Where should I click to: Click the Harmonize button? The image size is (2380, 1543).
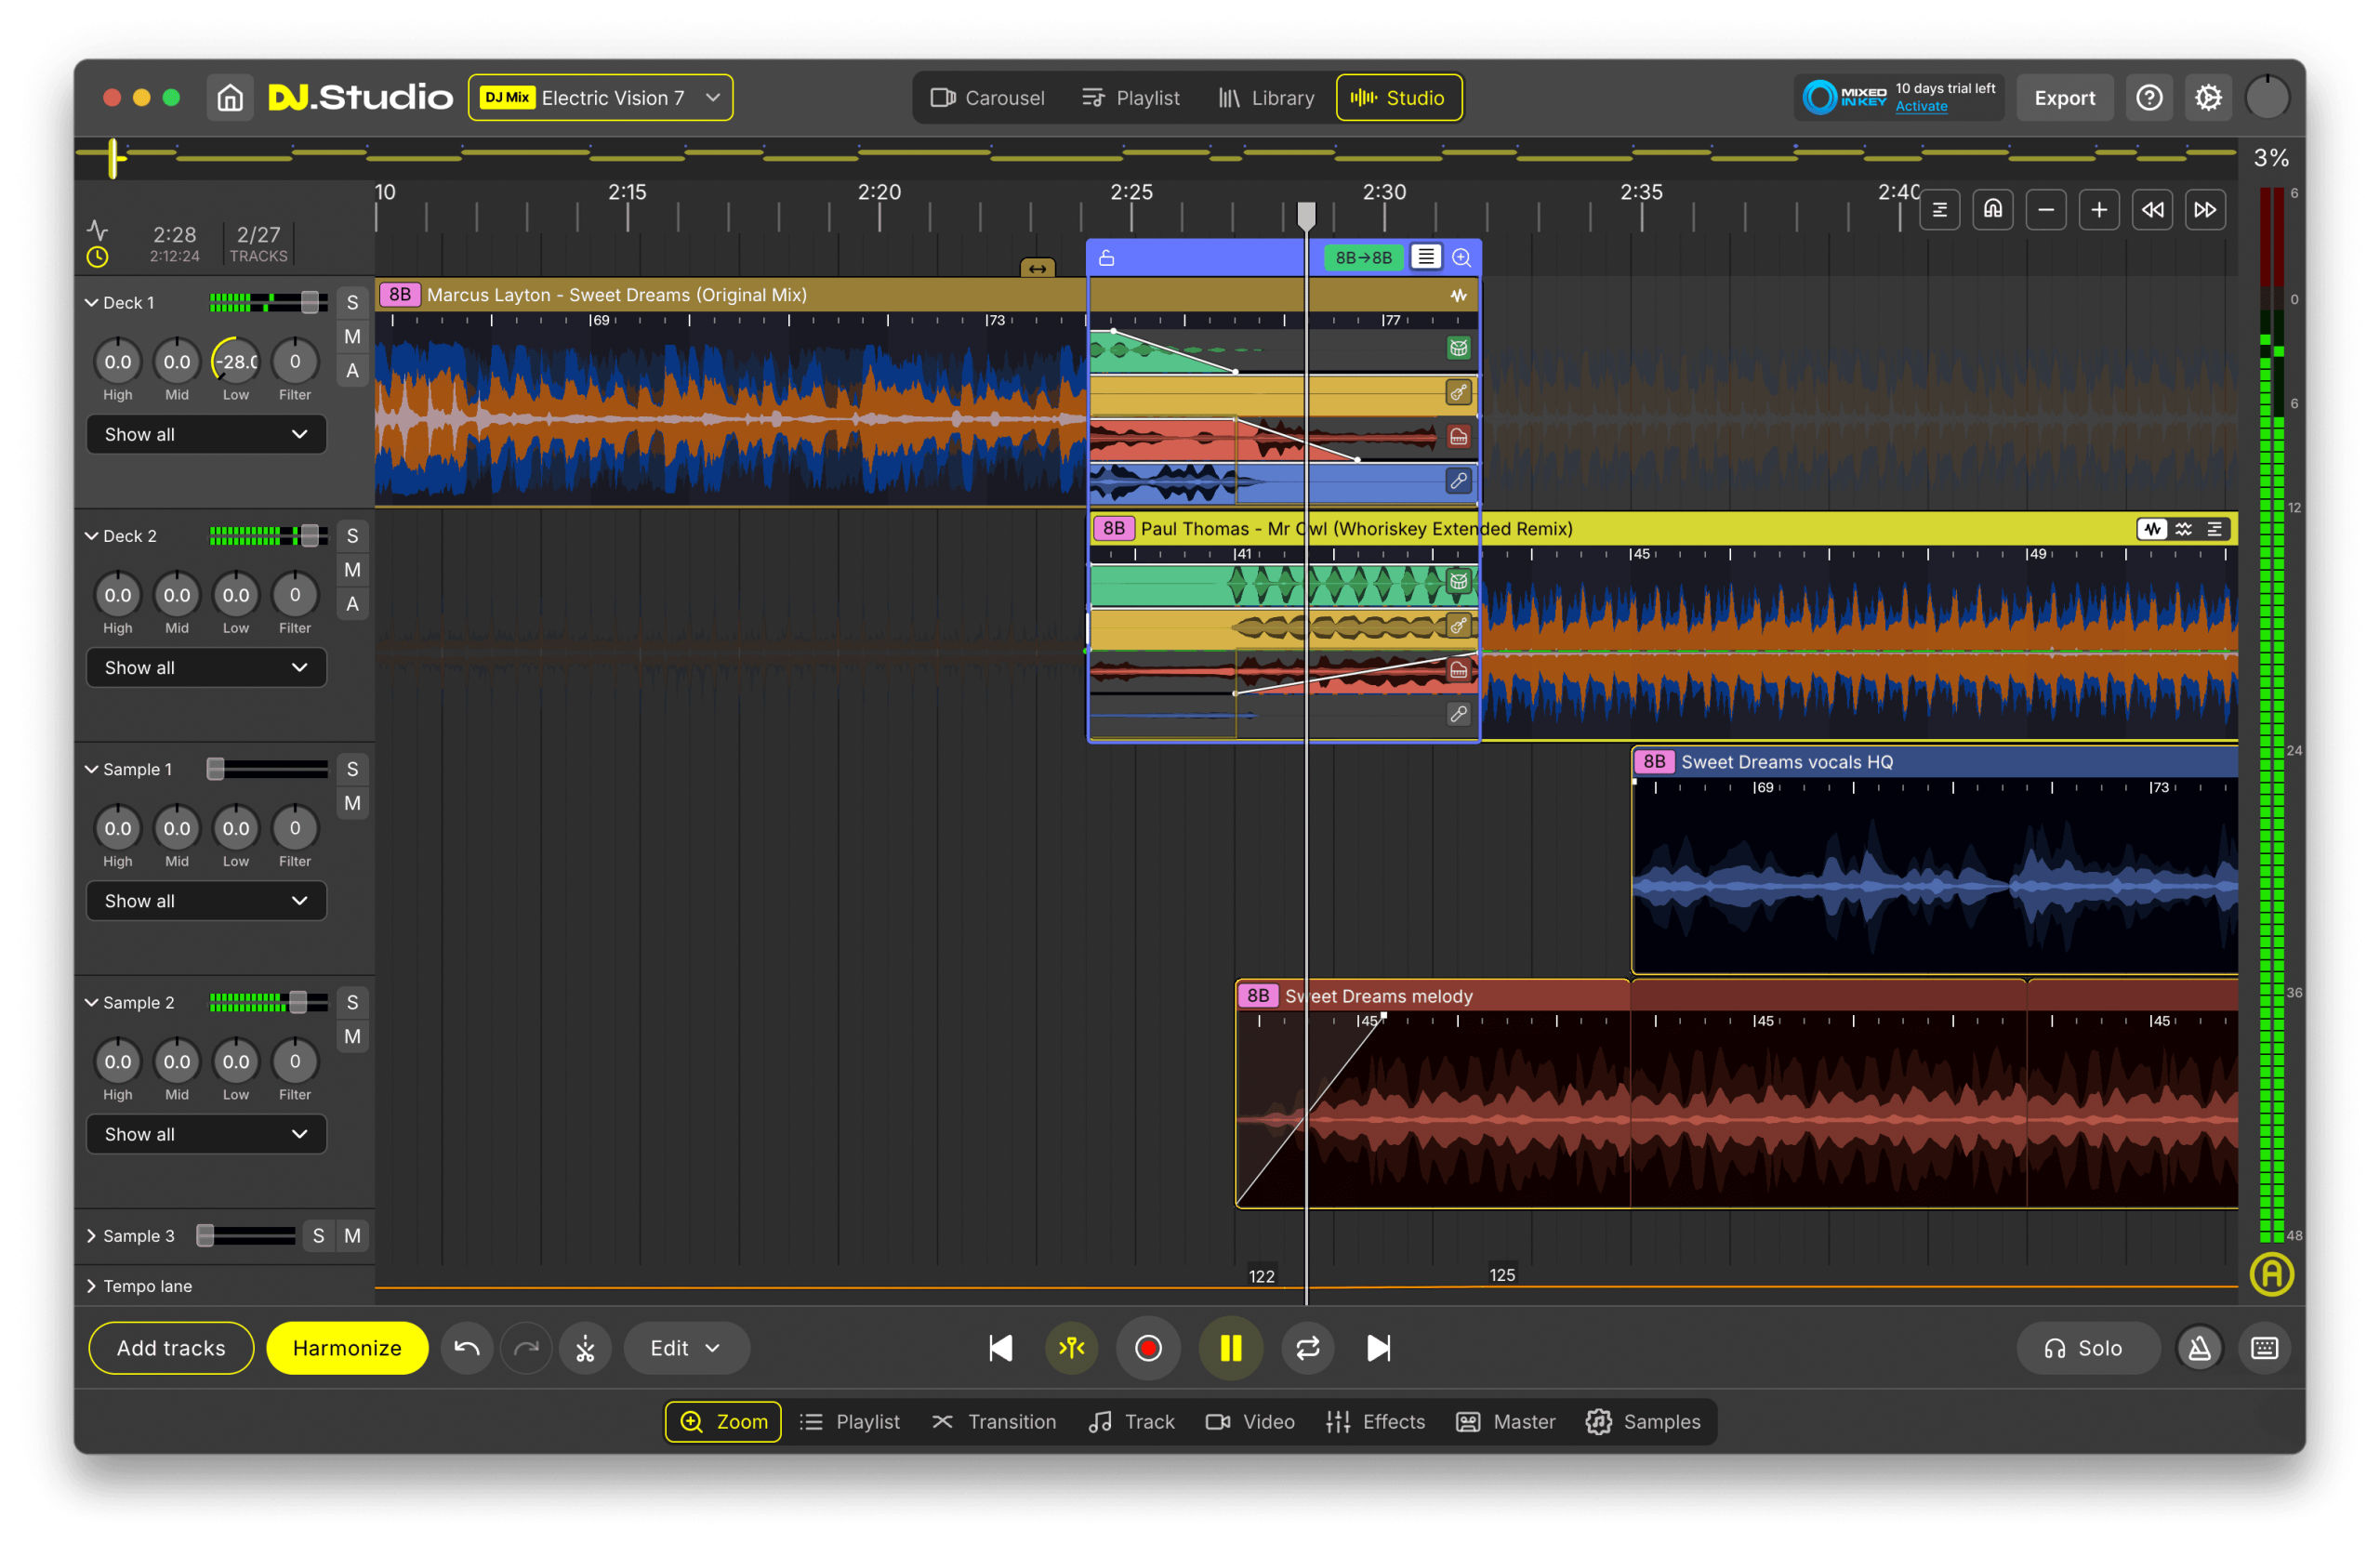click(347, 1348)
